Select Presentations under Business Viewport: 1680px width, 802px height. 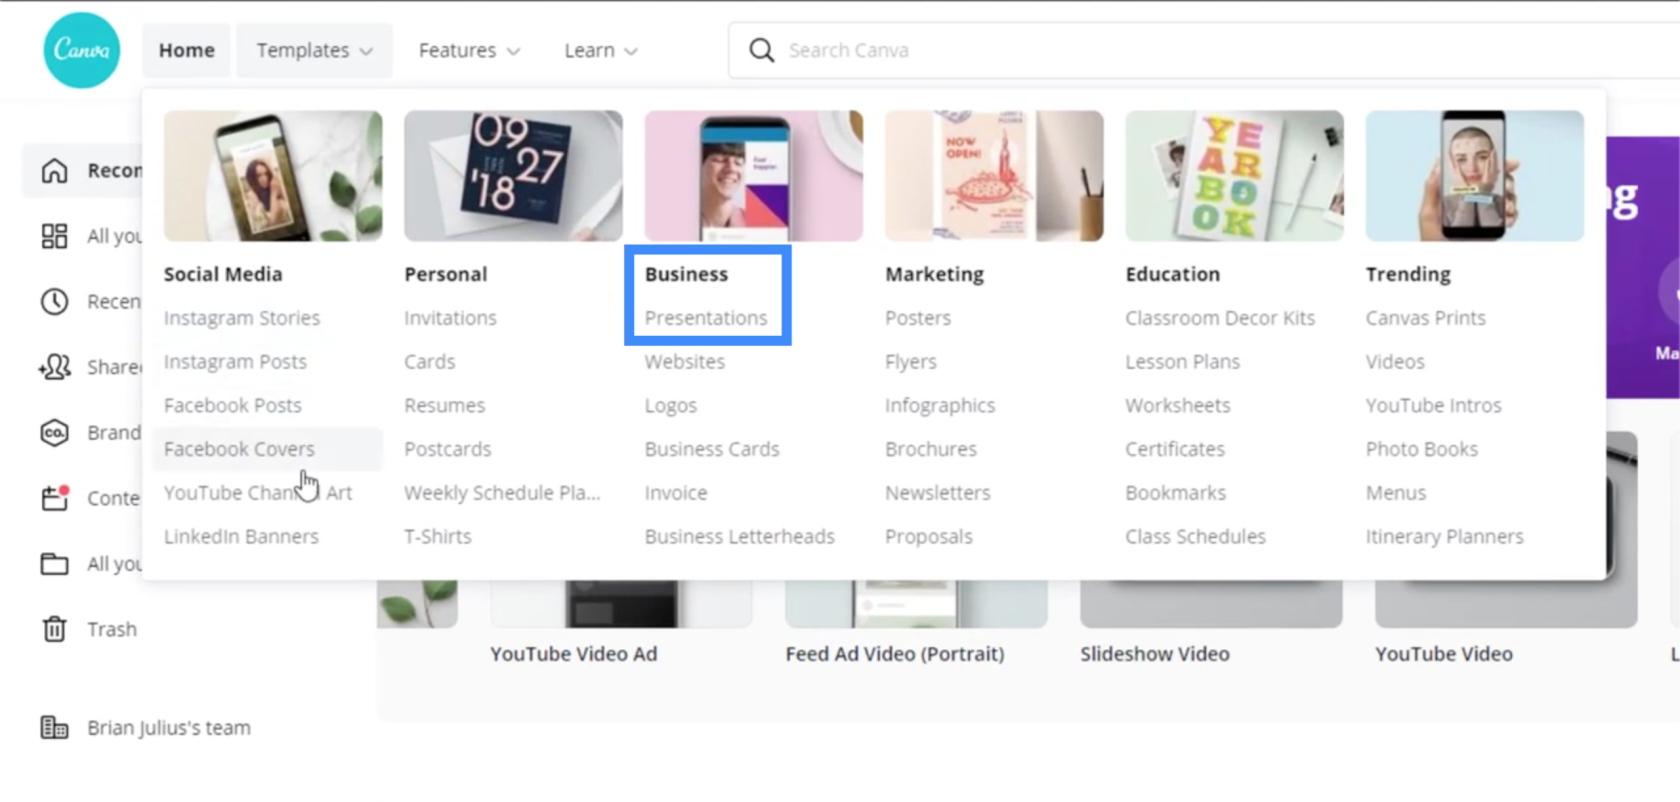pos(706,318)
